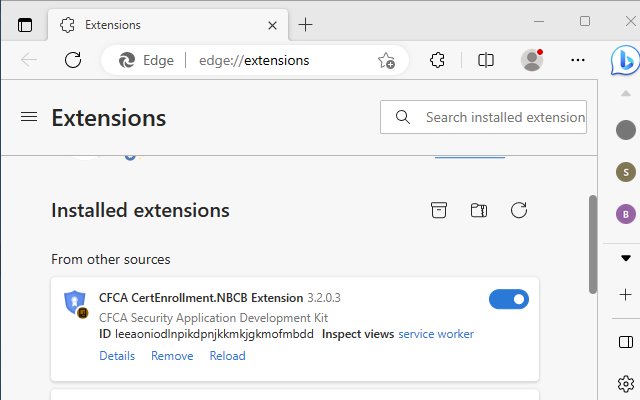Open a new tab
This screenshot has width=640, height=400.
coord(306,24)
